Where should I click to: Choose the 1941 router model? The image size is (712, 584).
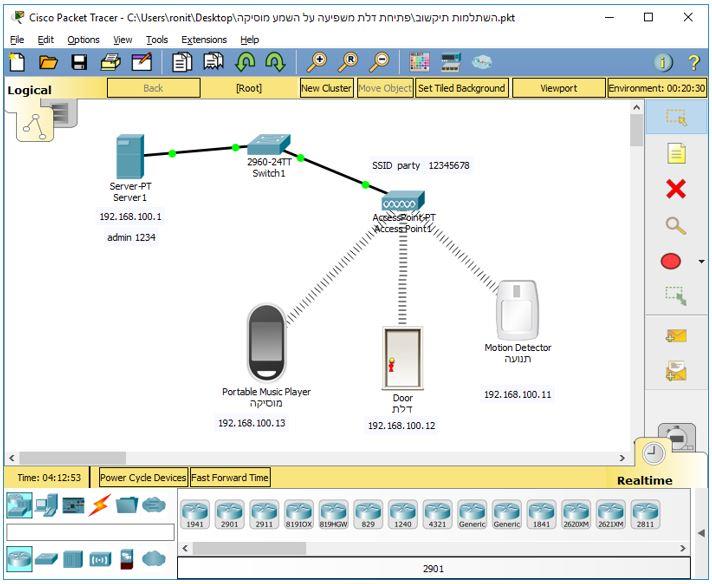[x=195, y=515]
